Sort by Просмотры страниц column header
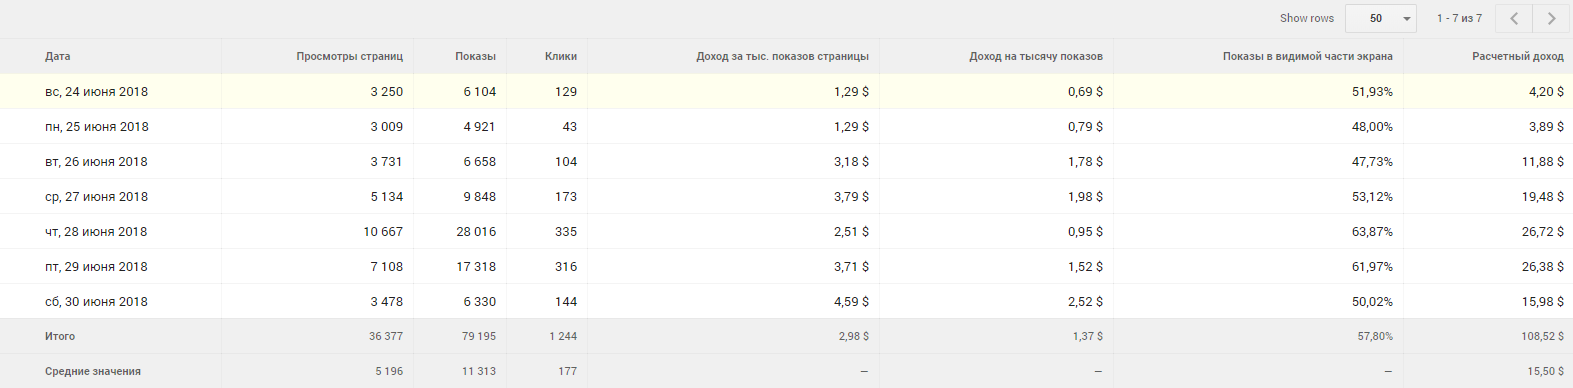Image resolution: width=1573 pixels, height=388 pixels. click(x=350, y=56)
